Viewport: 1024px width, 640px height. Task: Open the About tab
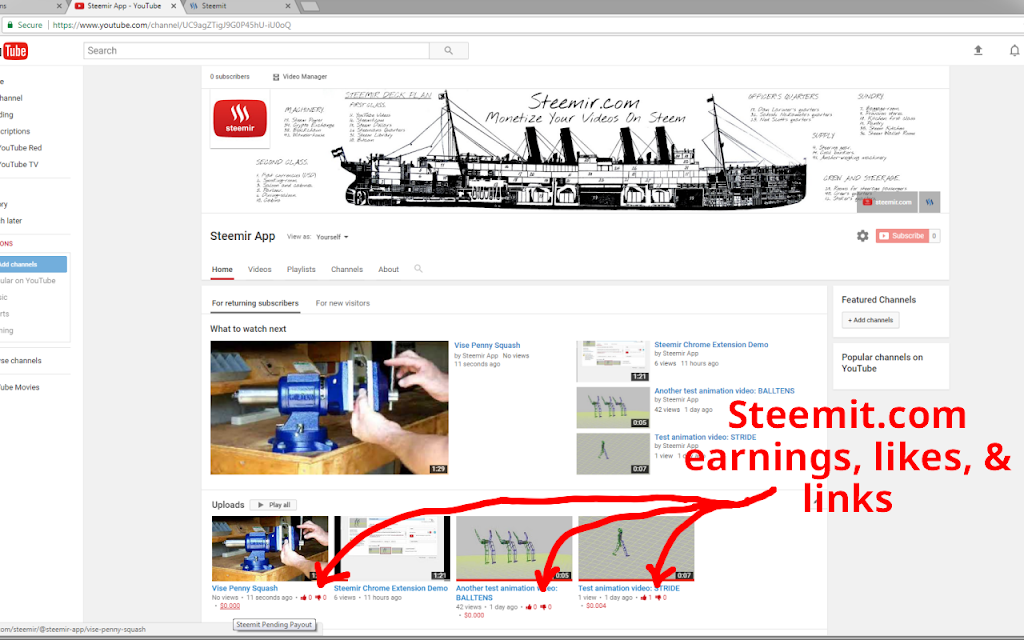tap(389, 269)
